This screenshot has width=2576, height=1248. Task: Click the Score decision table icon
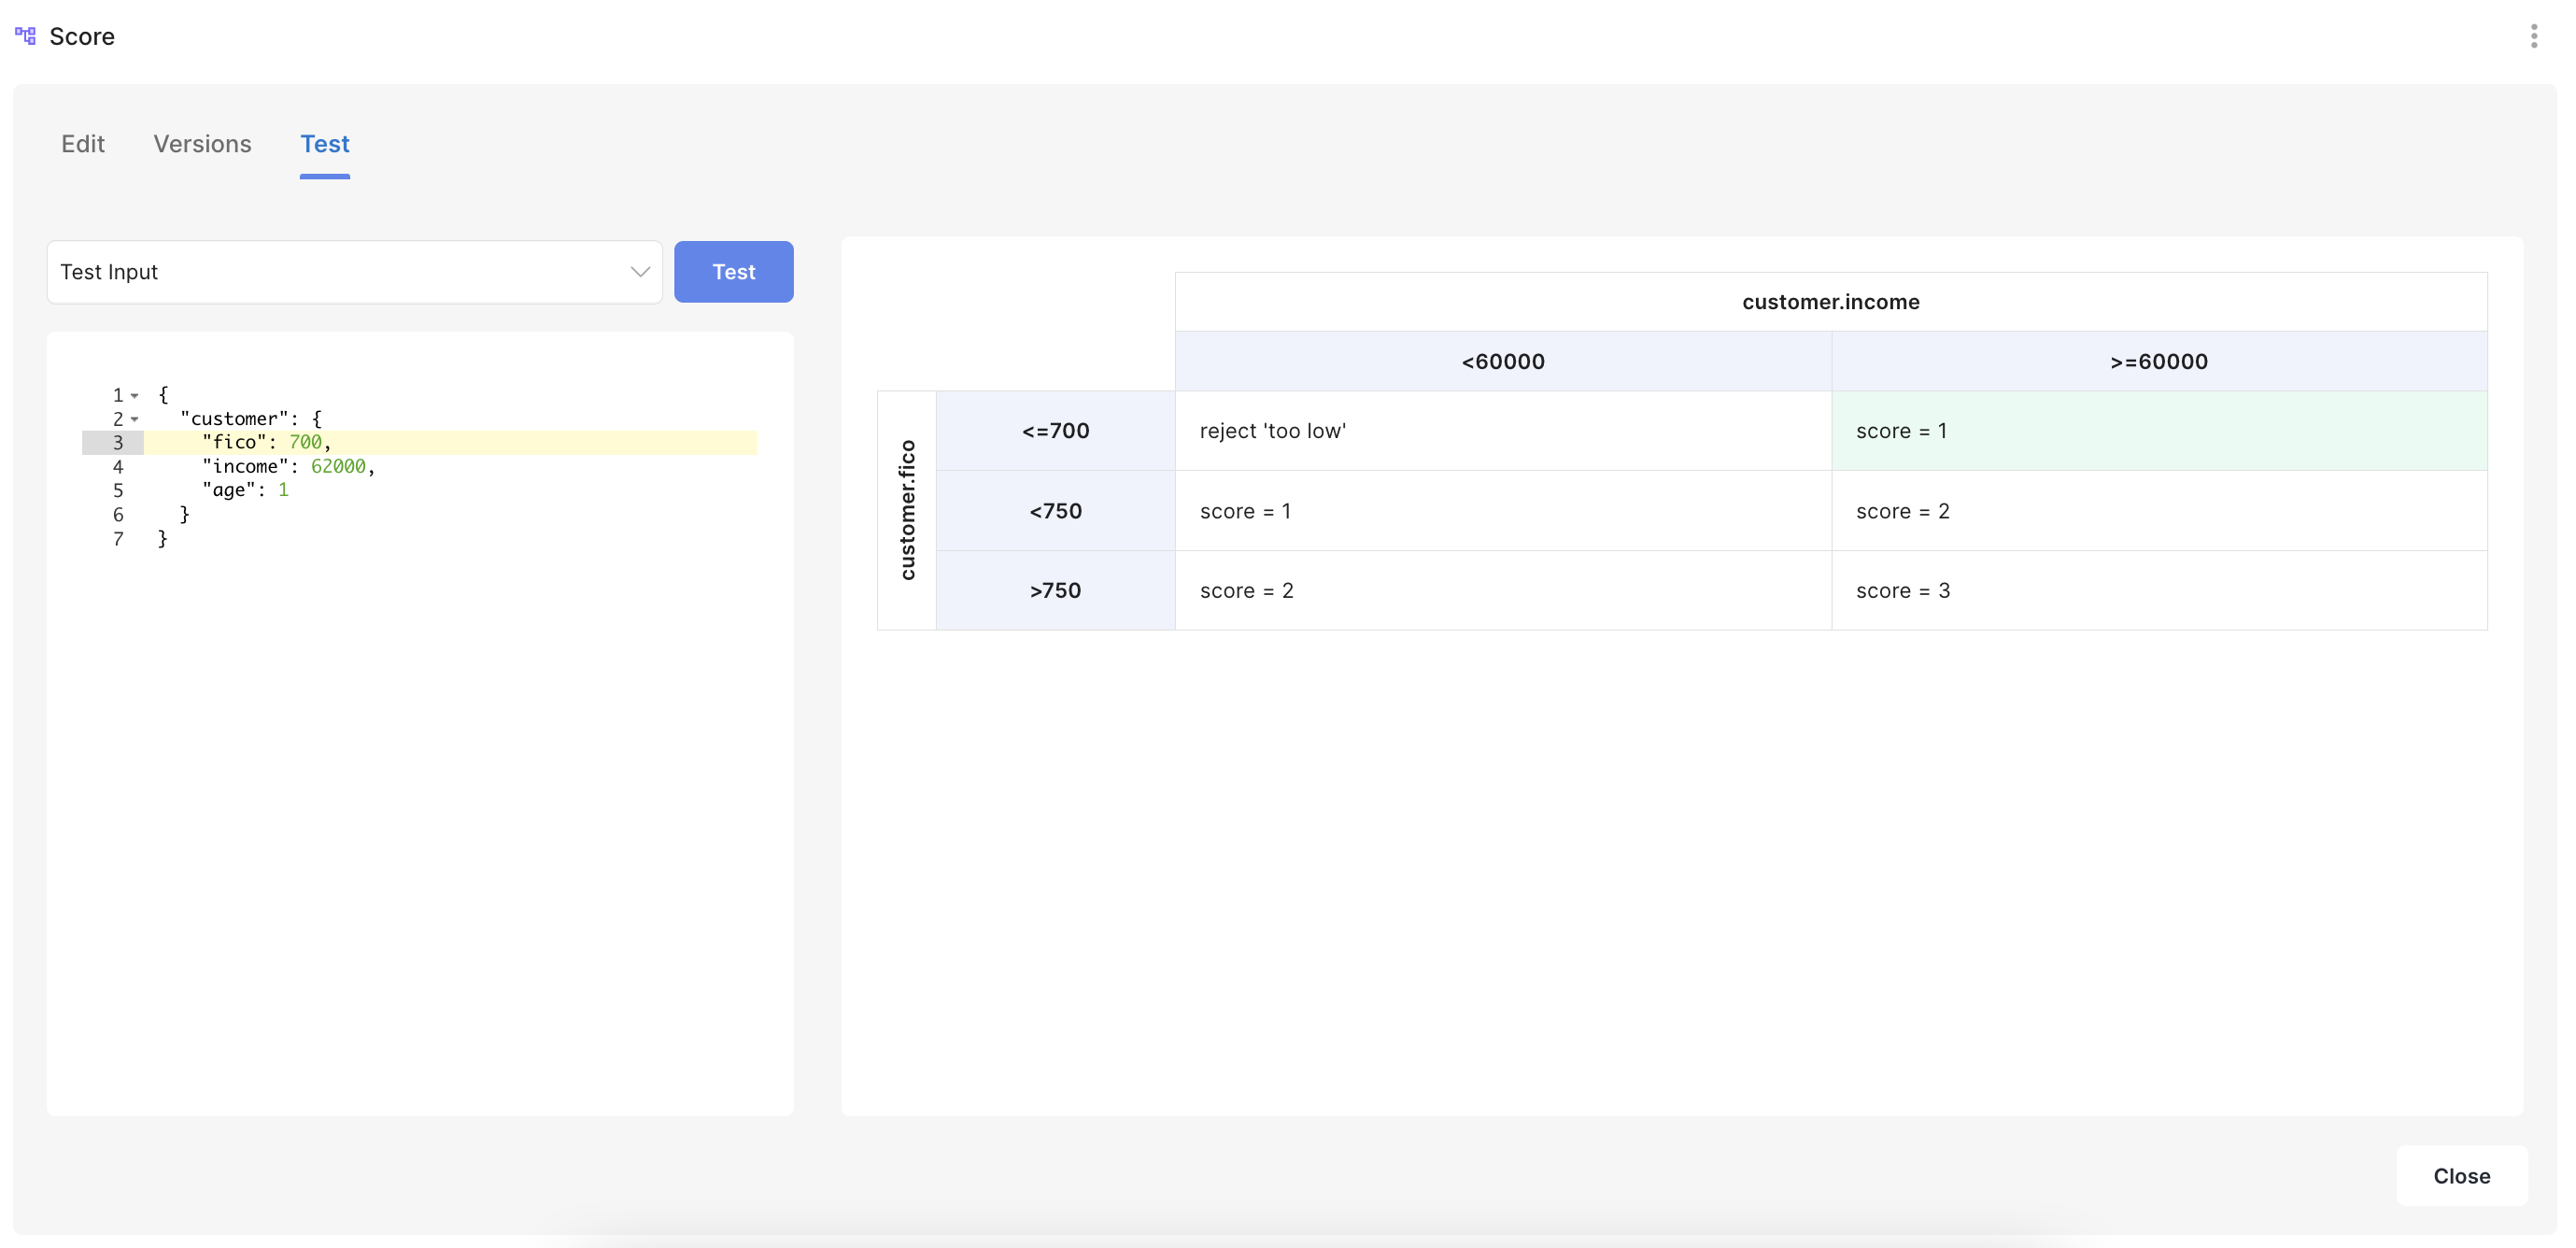click(x=25, y=36)
